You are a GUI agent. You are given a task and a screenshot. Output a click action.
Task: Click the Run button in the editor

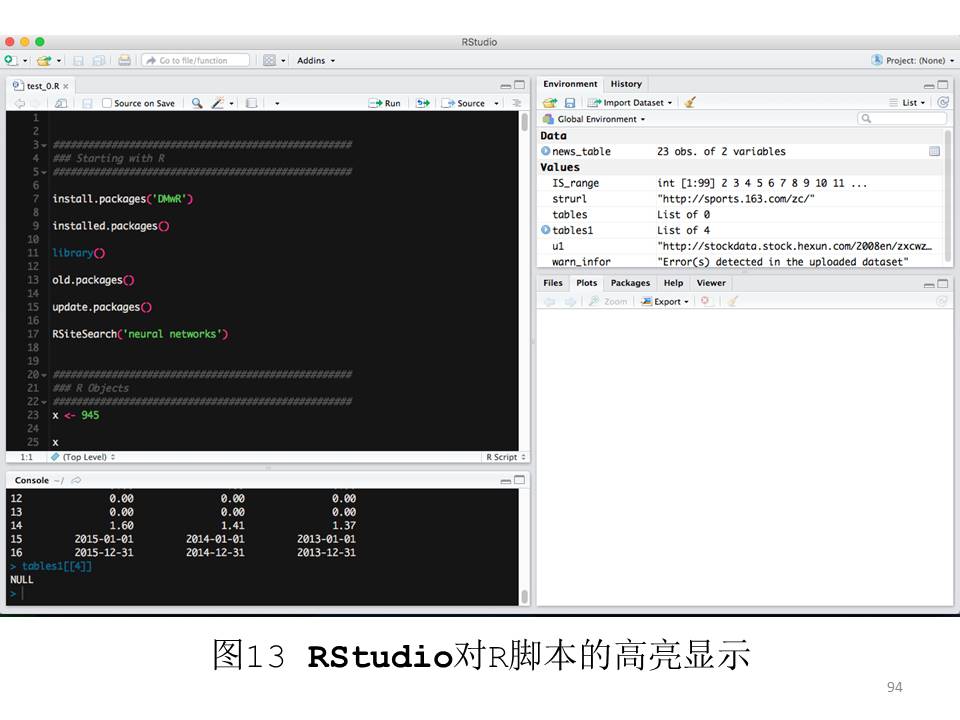point(385,103)
